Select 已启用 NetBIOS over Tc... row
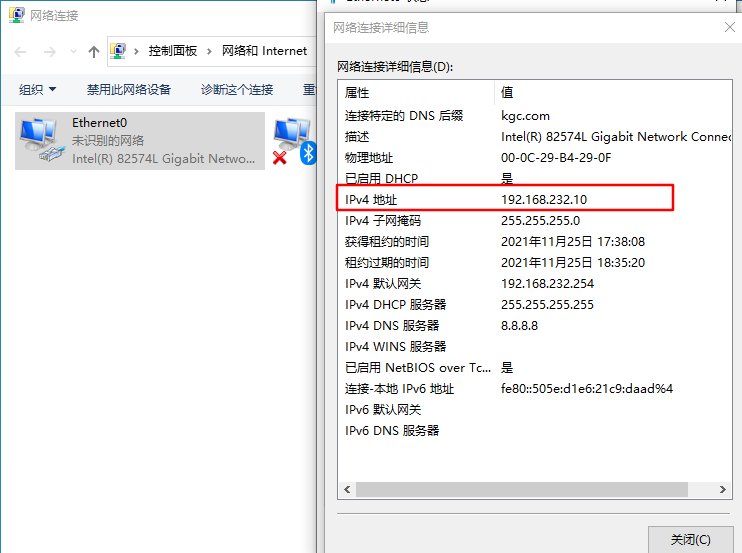The width and height of the screenshot is (742, 553). pos(535,368)
